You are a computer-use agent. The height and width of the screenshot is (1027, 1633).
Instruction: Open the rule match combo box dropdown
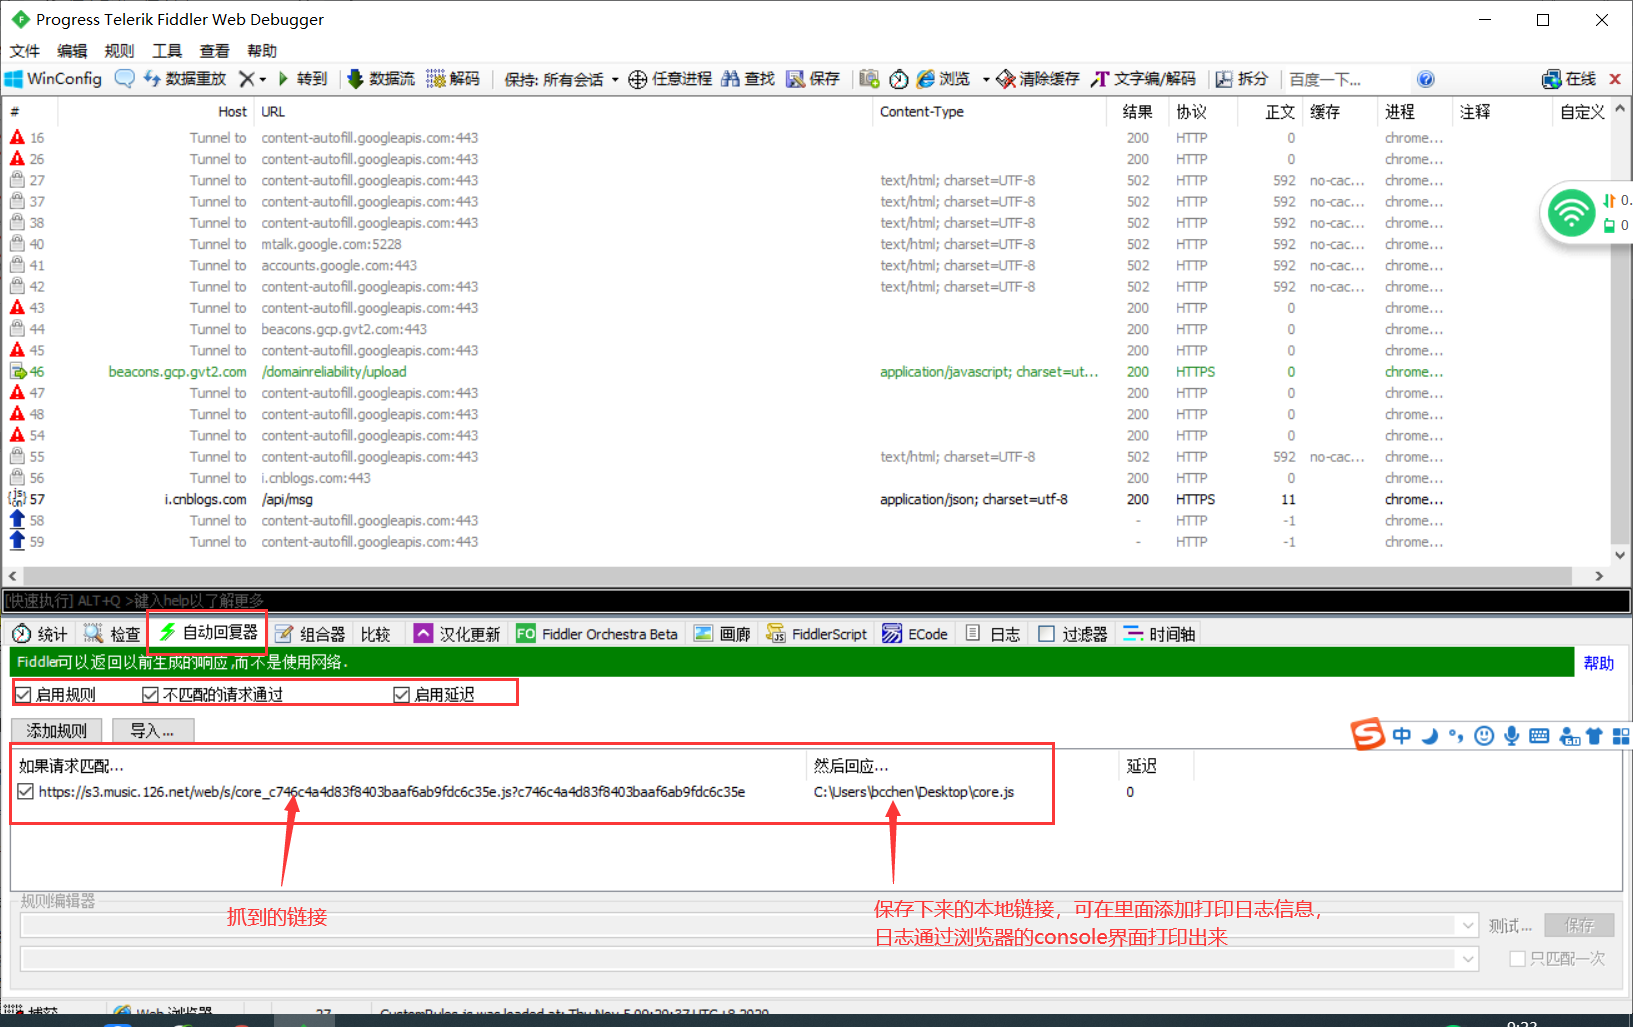tap(1467, 926)
